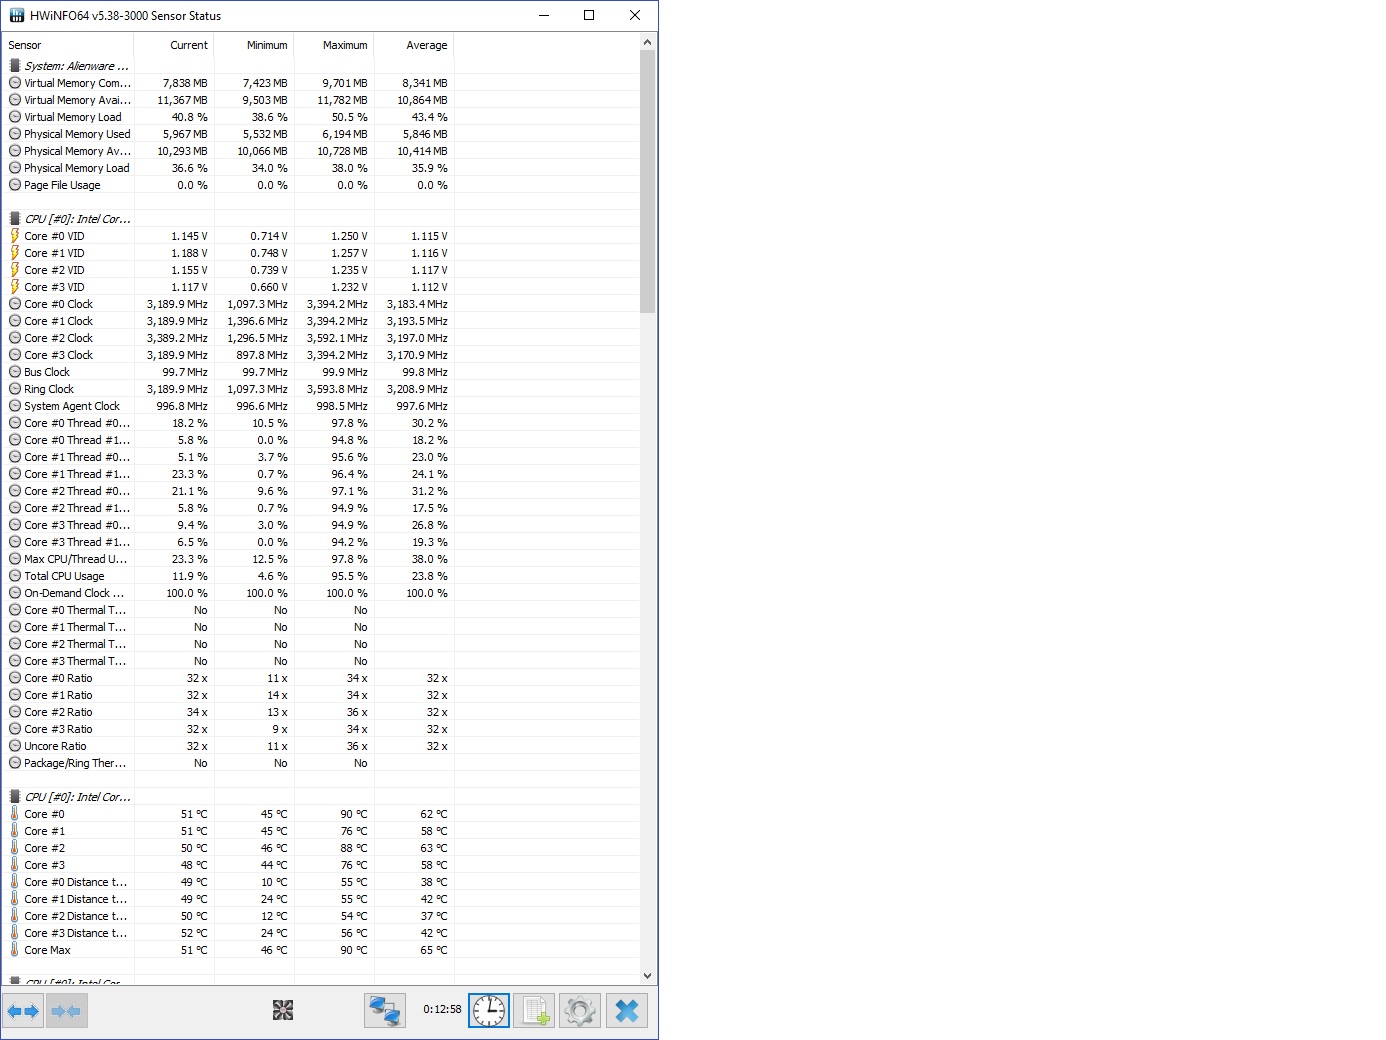
Task: Collapse the first CPU [#0] Intel group
Action: (x=76, y=219)
